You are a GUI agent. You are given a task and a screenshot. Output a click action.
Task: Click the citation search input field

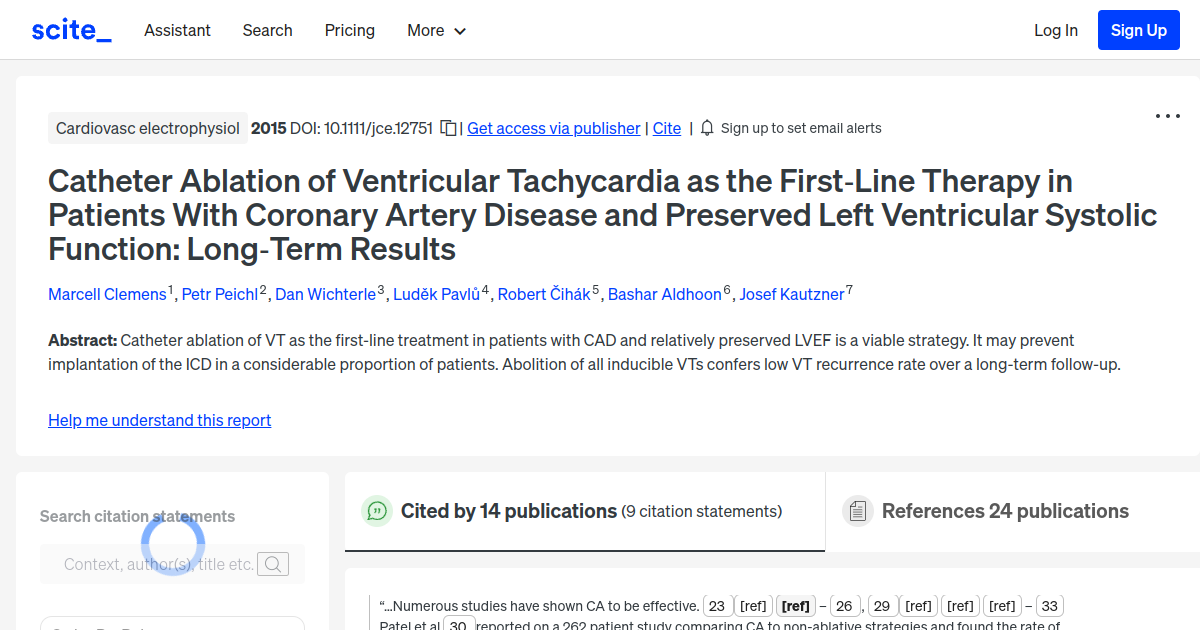coord(160,564)
